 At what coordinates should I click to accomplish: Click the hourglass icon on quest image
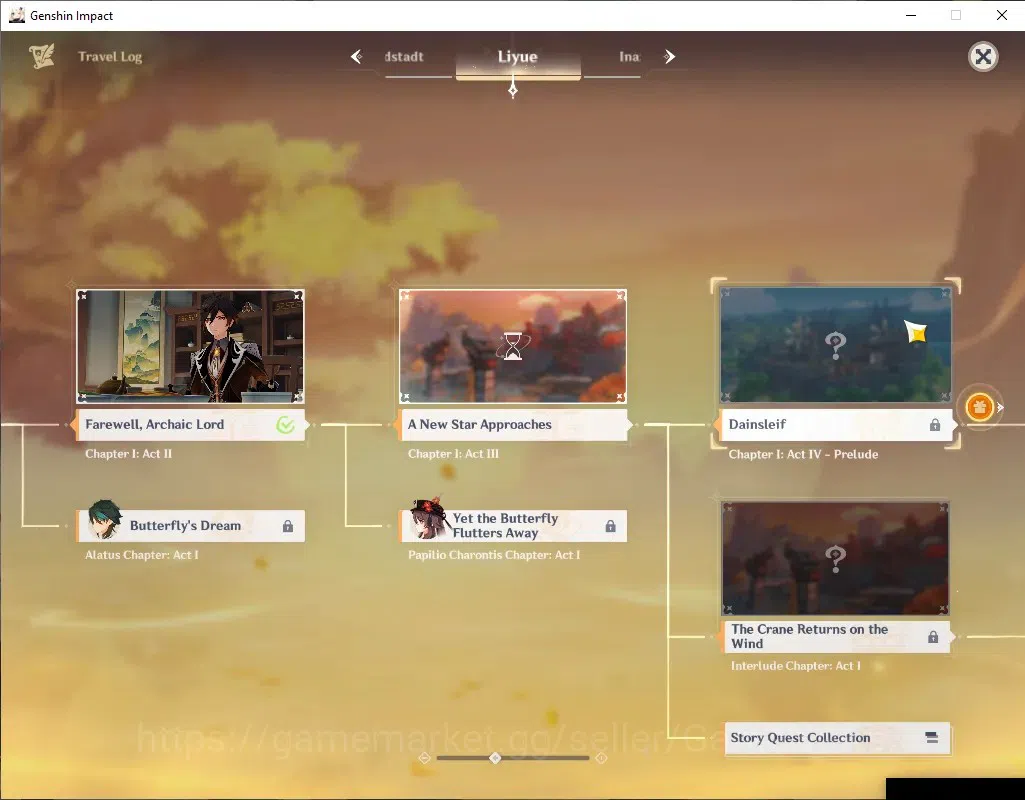(513, 346)
